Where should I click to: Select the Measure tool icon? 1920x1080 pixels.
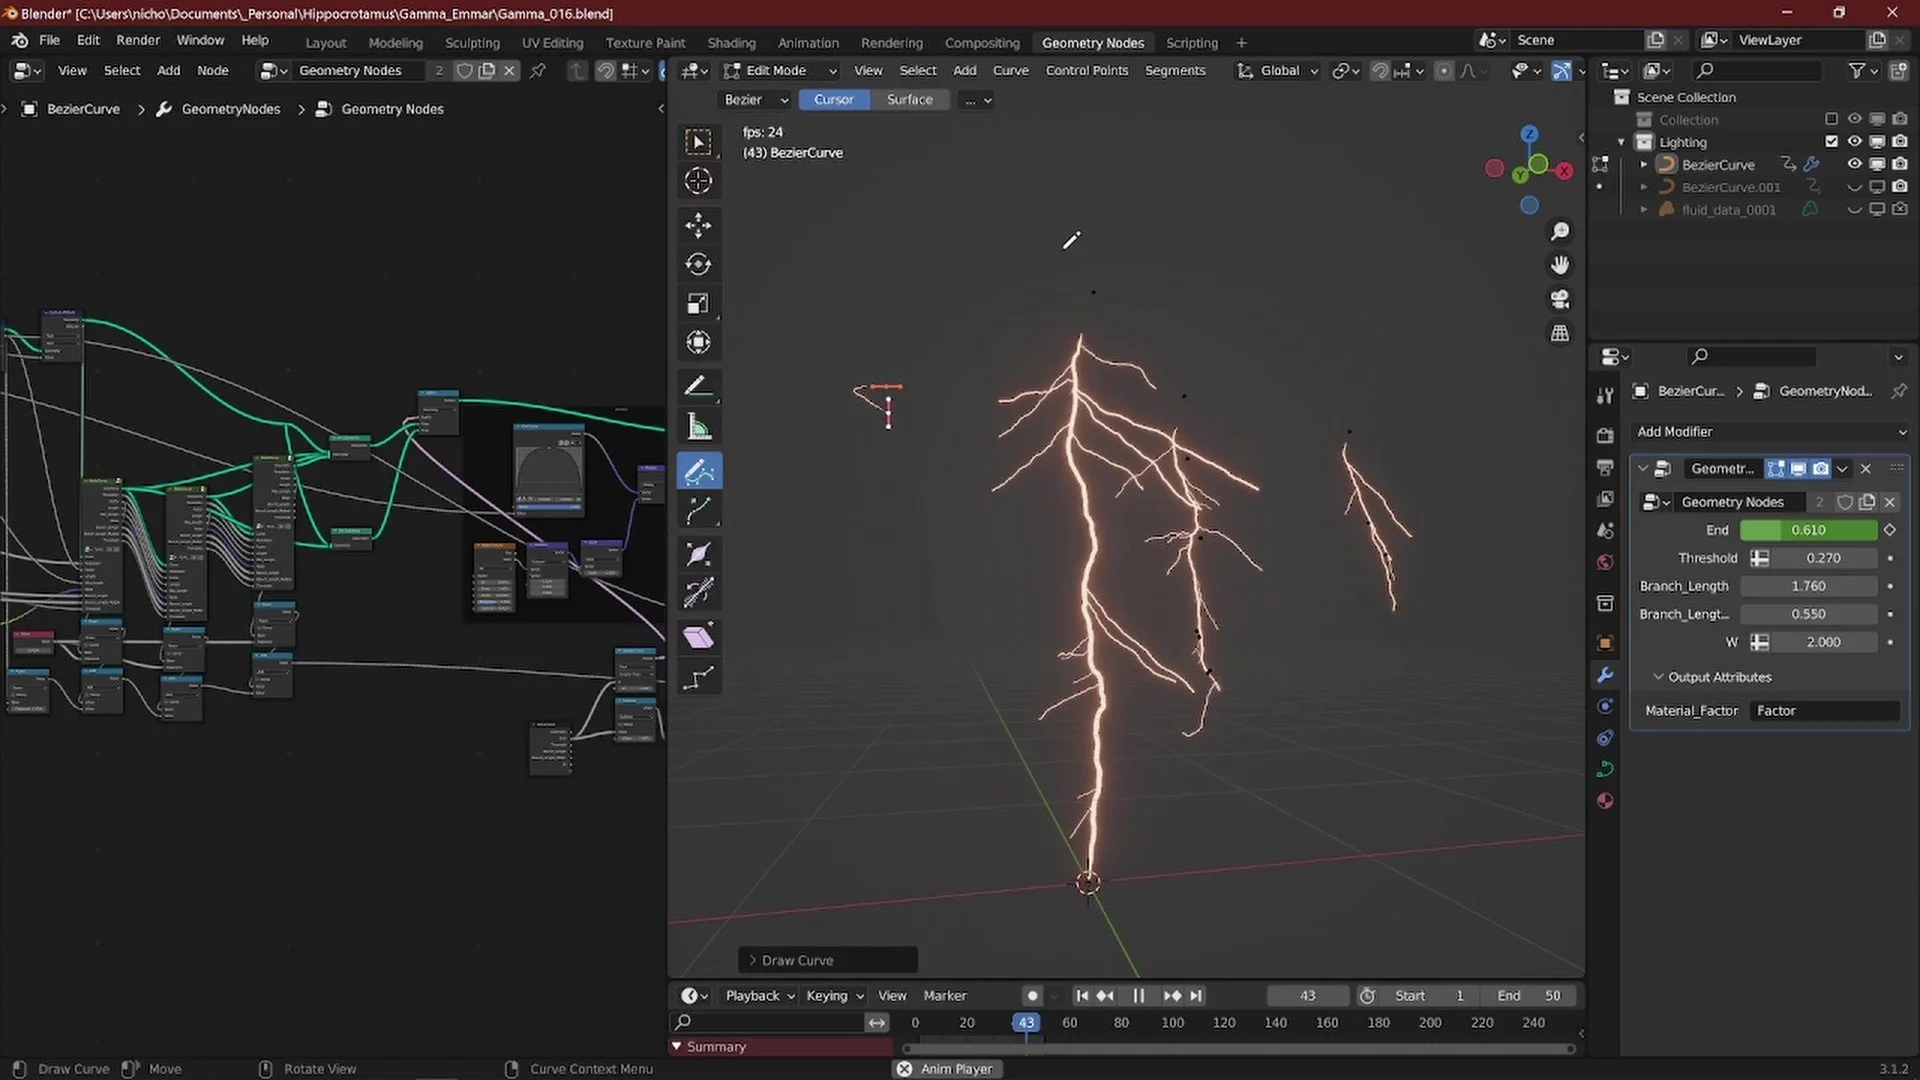698,428
